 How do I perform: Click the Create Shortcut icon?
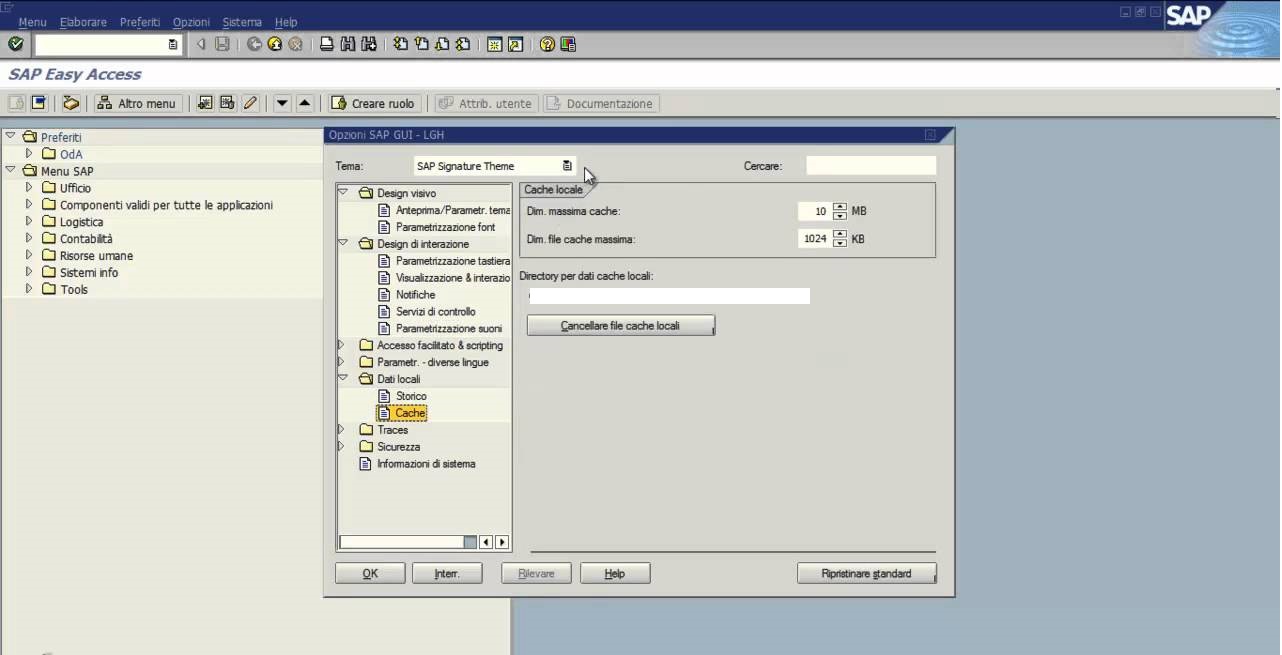tap(515, 44)
